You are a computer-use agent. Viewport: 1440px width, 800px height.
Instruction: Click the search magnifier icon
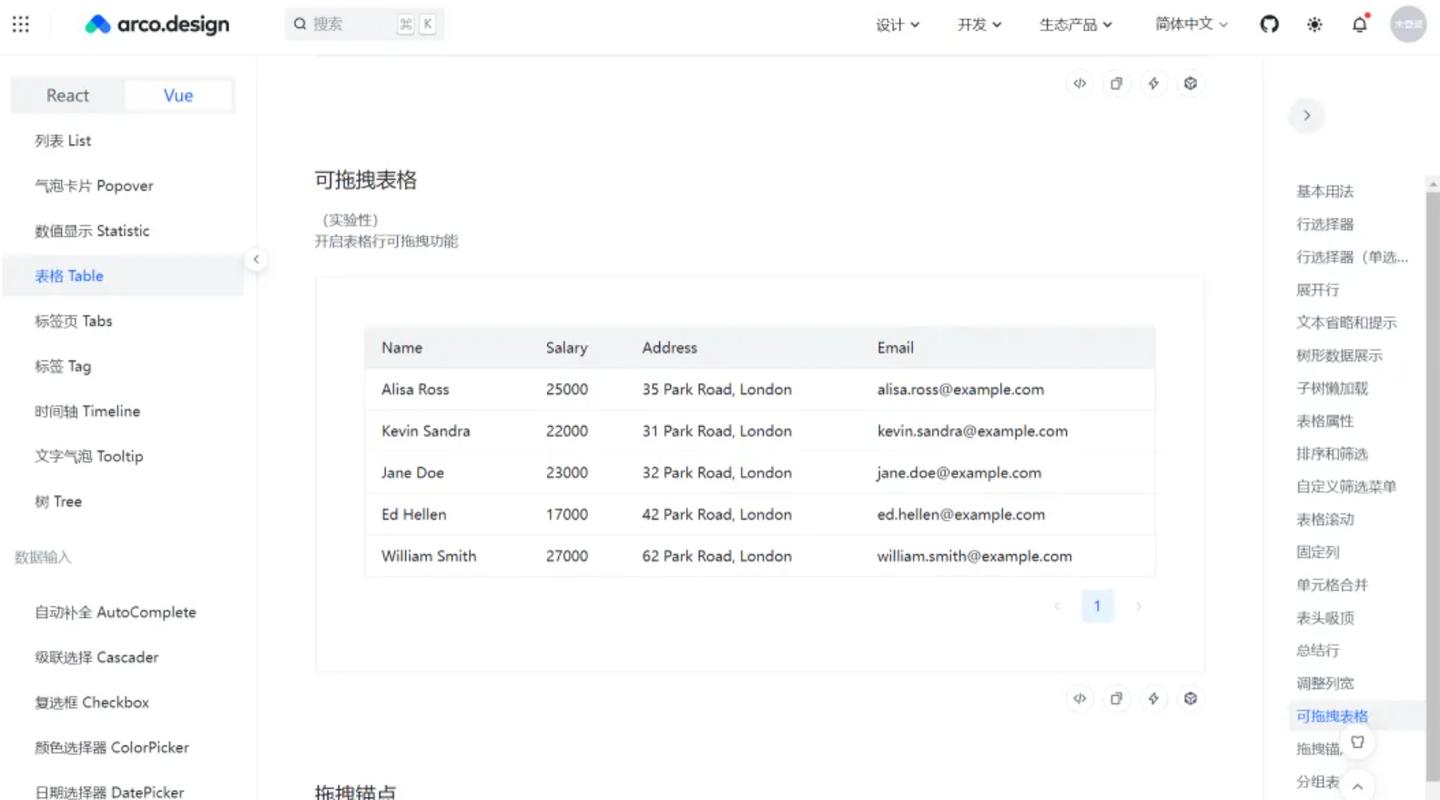(x=300, y=24)
